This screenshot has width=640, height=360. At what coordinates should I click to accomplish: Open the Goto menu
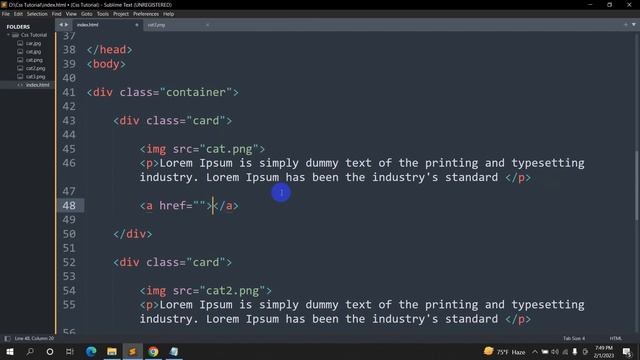tap(87, 14)
